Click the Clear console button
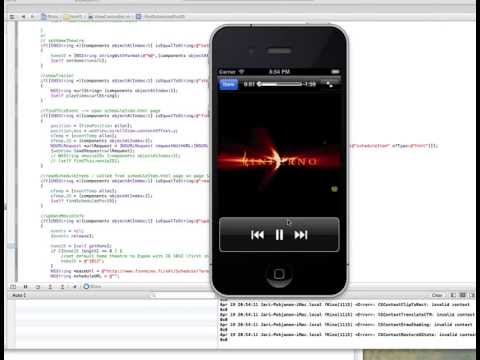480x360 pixels. click(x=437, y=295)
